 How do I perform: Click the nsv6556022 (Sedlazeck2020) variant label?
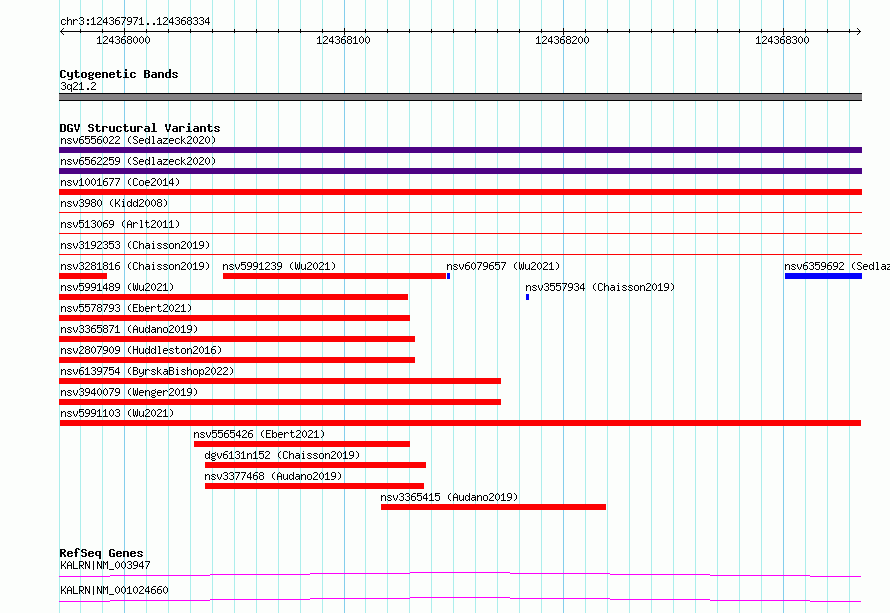[x=138, y=140]
